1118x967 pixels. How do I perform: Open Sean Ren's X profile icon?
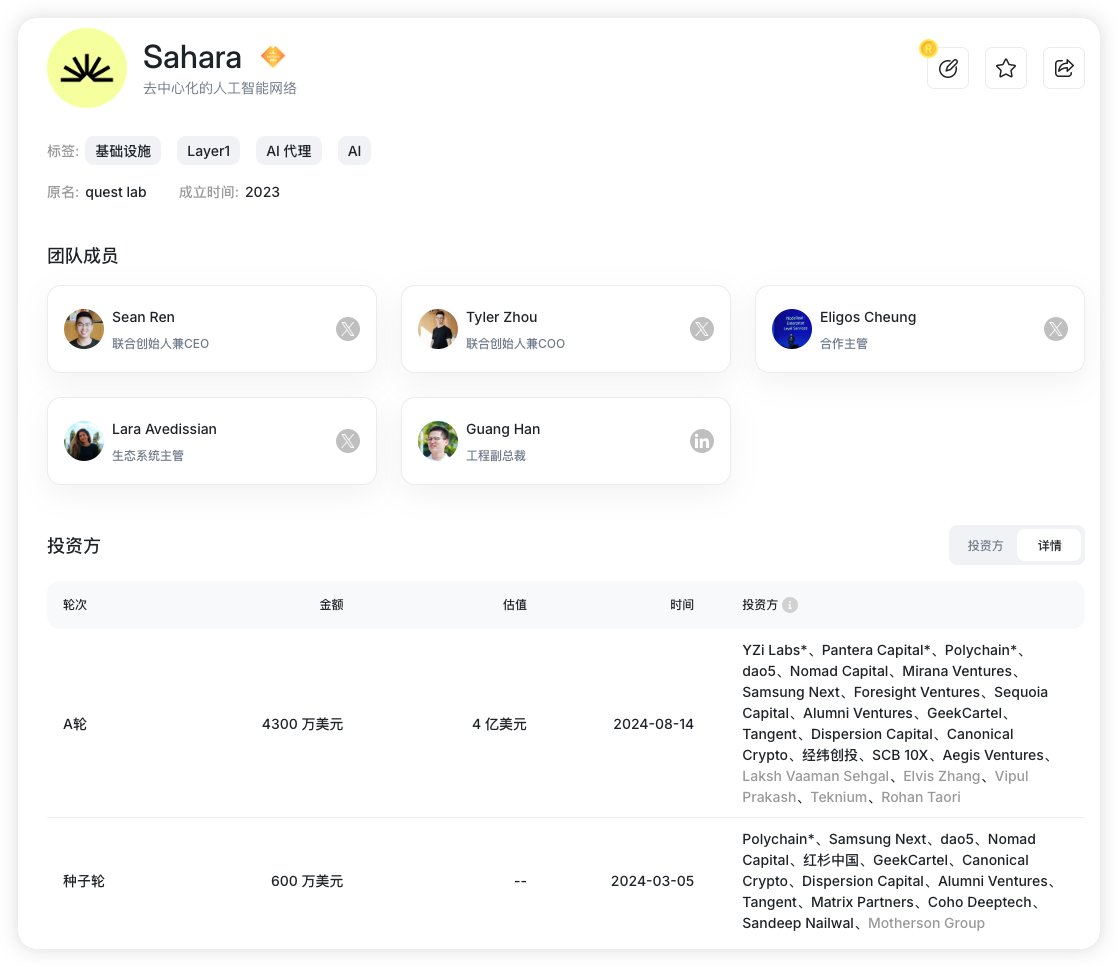(x=348, y=329)
